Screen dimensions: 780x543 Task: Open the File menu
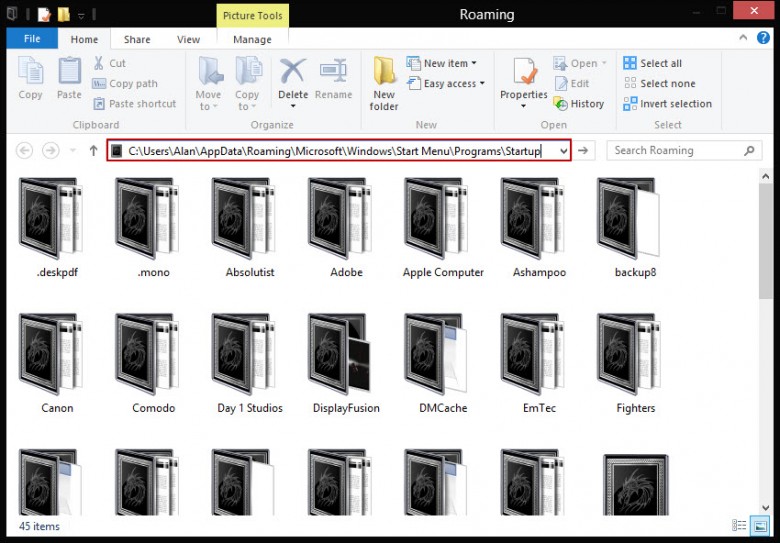pyautogui.click(x=32, y=38)
